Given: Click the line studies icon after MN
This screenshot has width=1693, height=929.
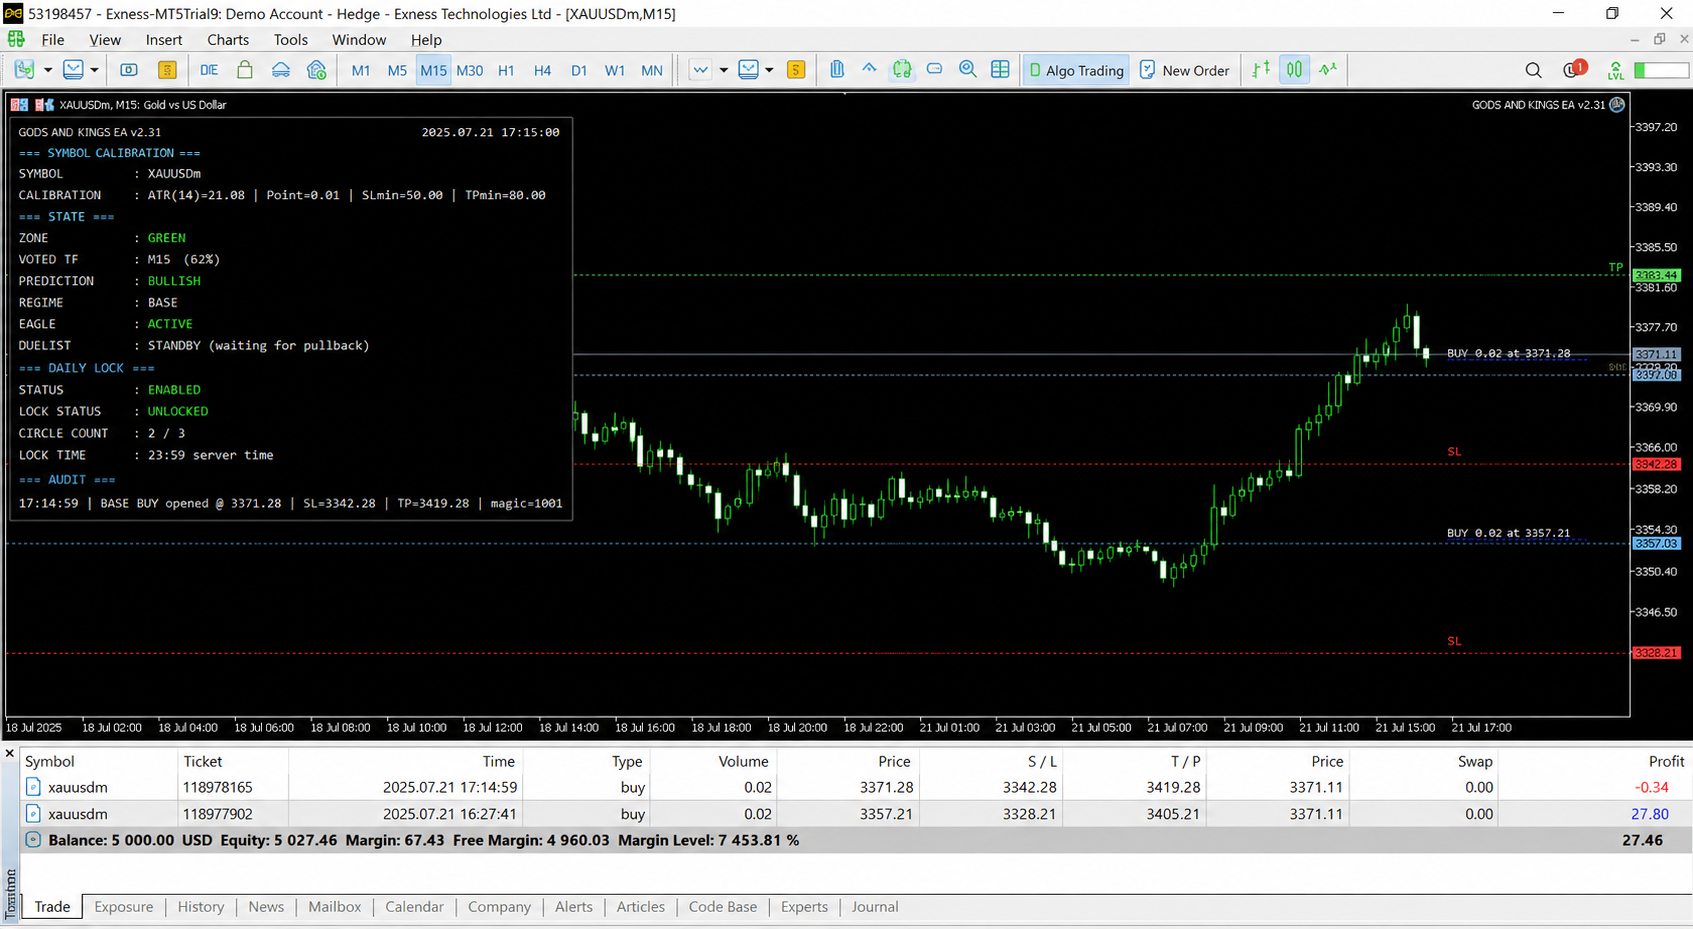Looking at the screenshot, I should pyautogui.click(x=700, y=70).
